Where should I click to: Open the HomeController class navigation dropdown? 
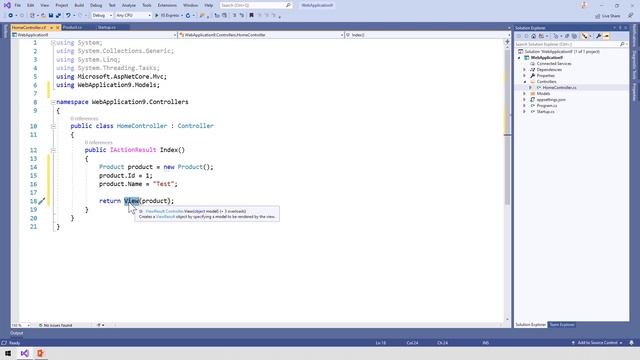pyautogui.click(x=261, y=35)
